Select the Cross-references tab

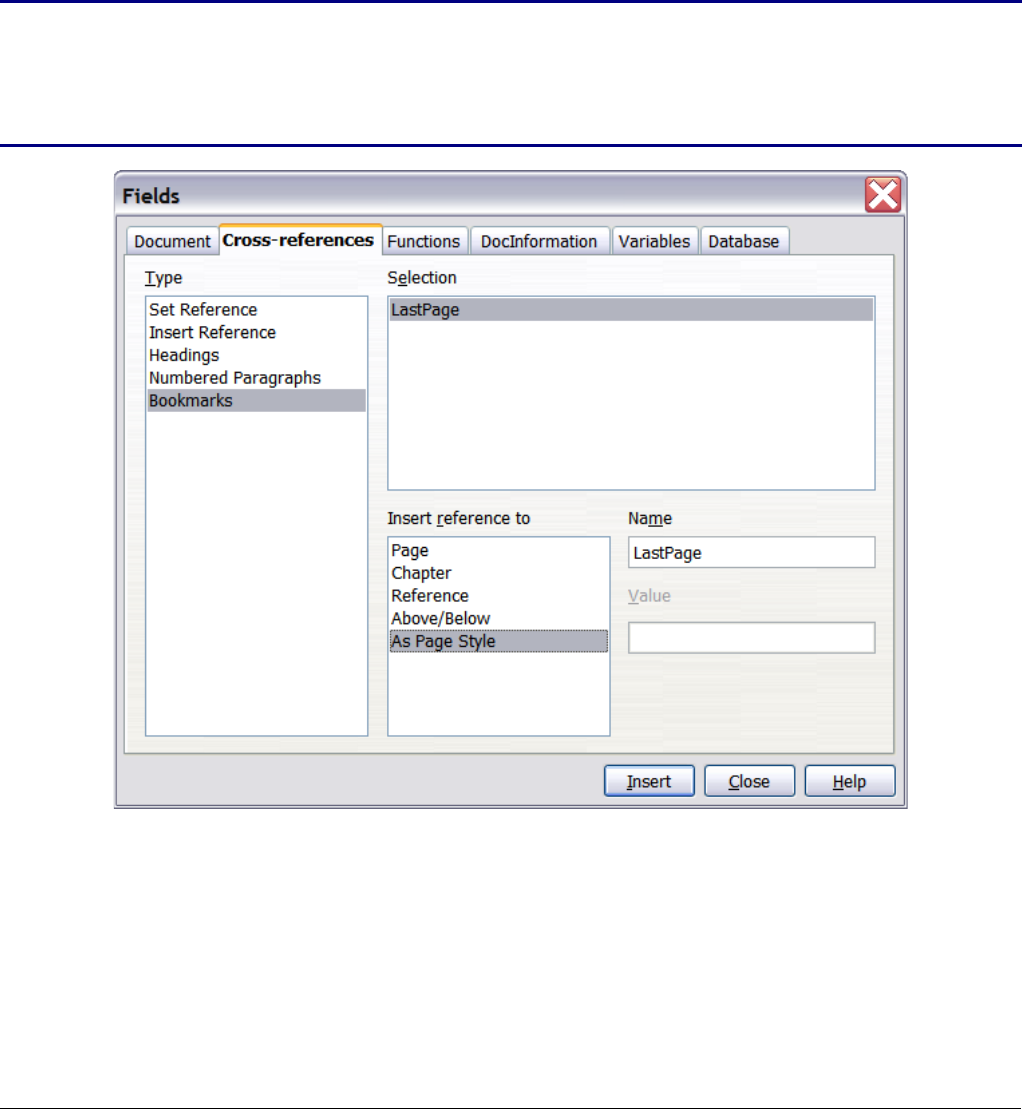tap(300, 240)
